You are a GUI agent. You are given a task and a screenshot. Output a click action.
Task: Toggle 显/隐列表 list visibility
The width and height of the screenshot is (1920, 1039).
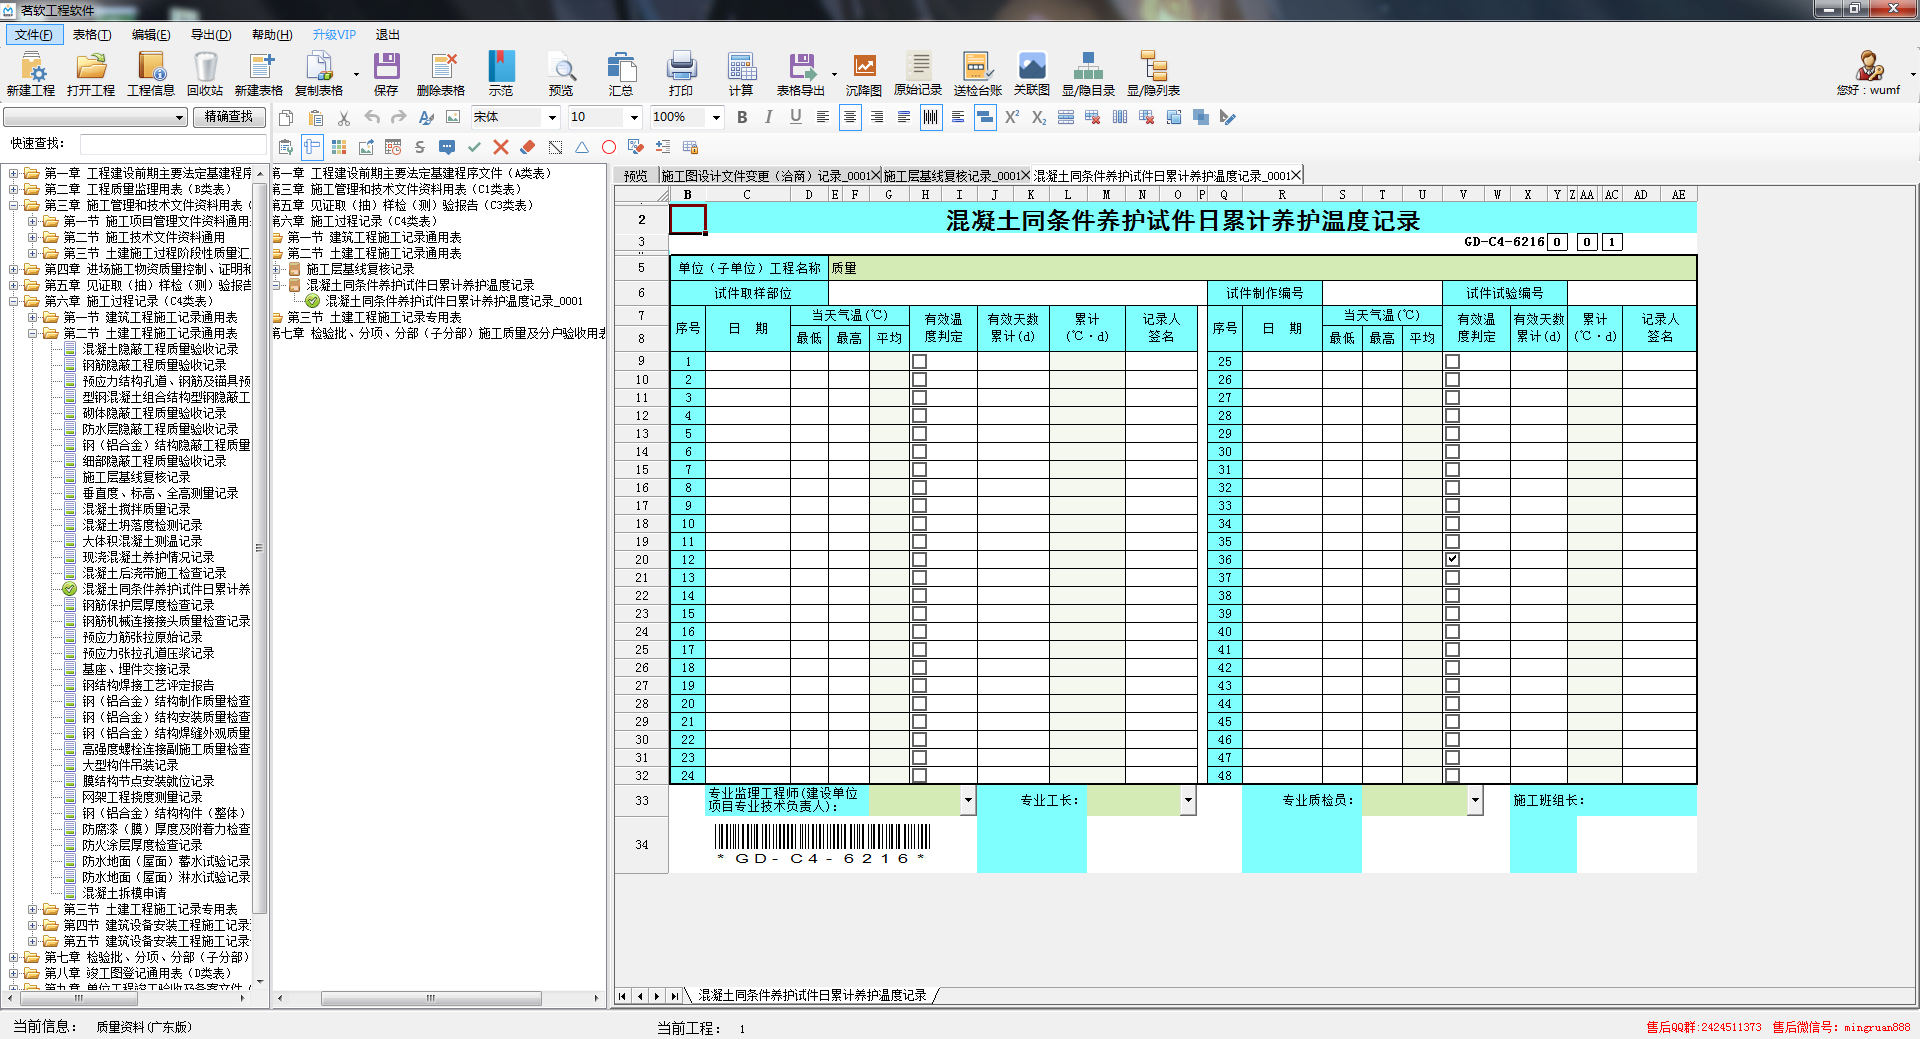click(x=1154, y=73)
